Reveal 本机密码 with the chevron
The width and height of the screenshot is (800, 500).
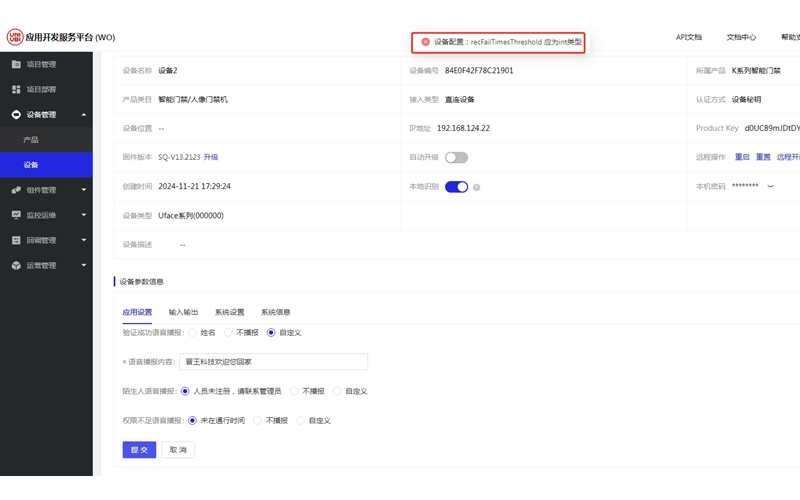pyautogui.click(x=770, y=186)
